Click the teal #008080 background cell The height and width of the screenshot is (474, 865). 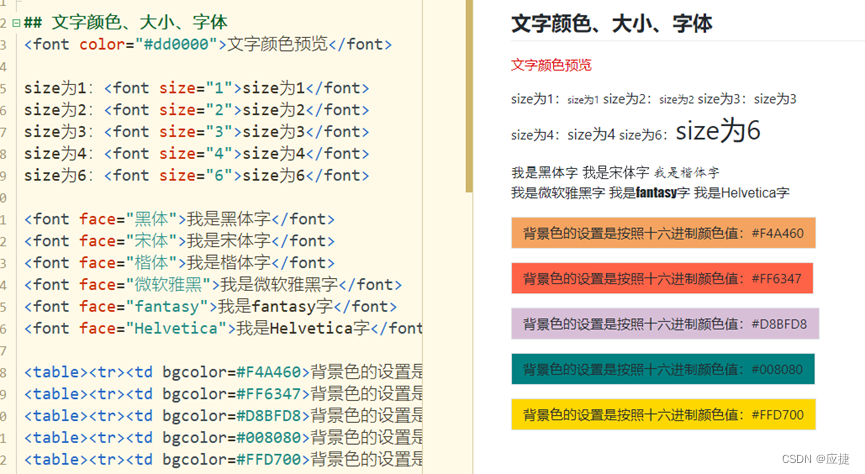click(663, 369)
